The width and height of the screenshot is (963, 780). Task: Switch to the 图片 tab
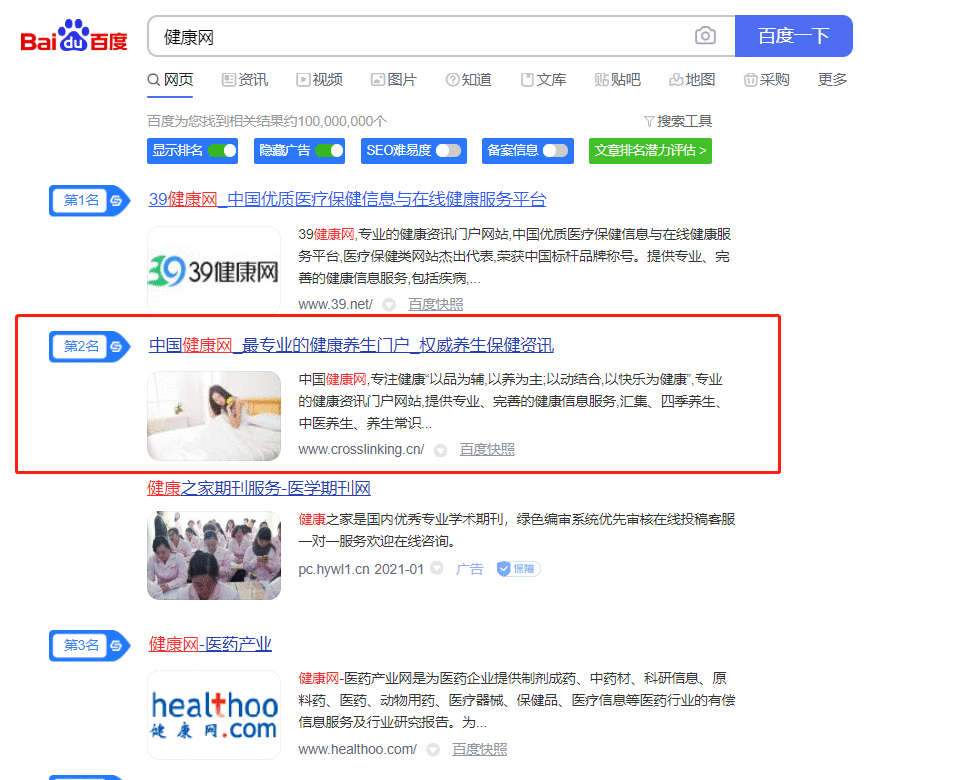(x=394, y=80)
